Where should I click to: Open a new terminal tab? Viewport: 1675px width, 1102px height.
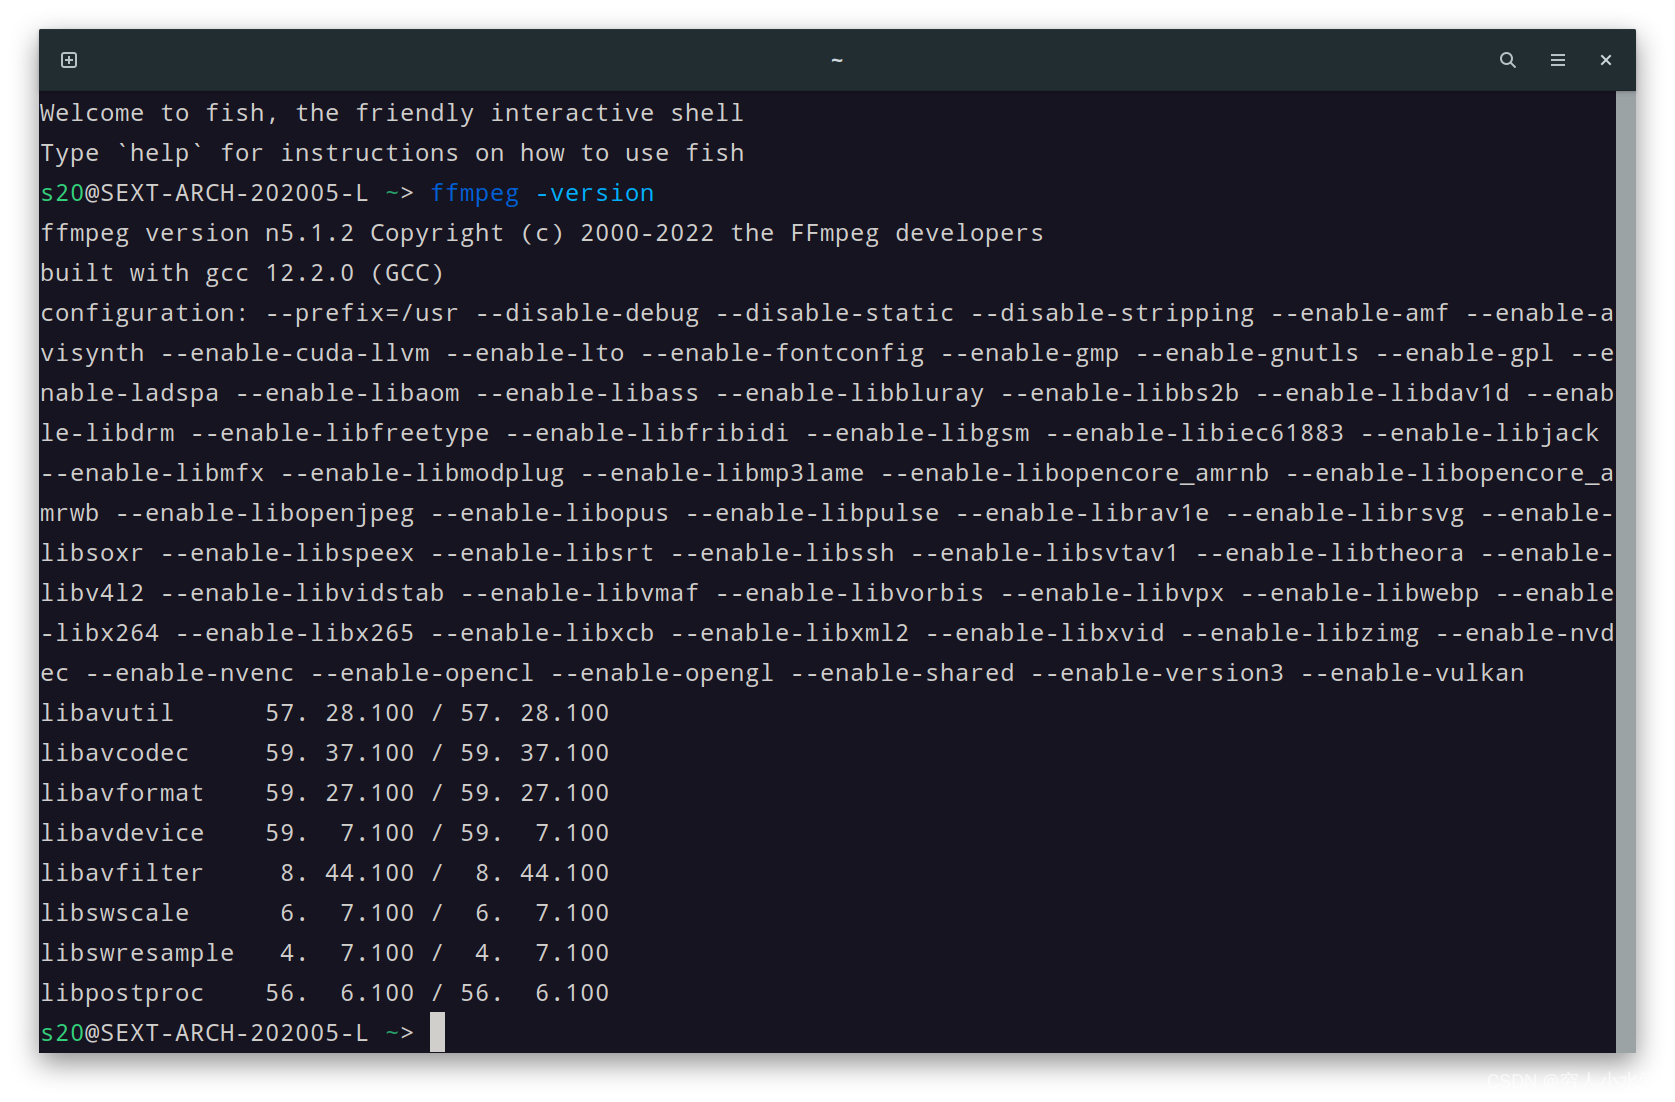[x=69, y=60]
